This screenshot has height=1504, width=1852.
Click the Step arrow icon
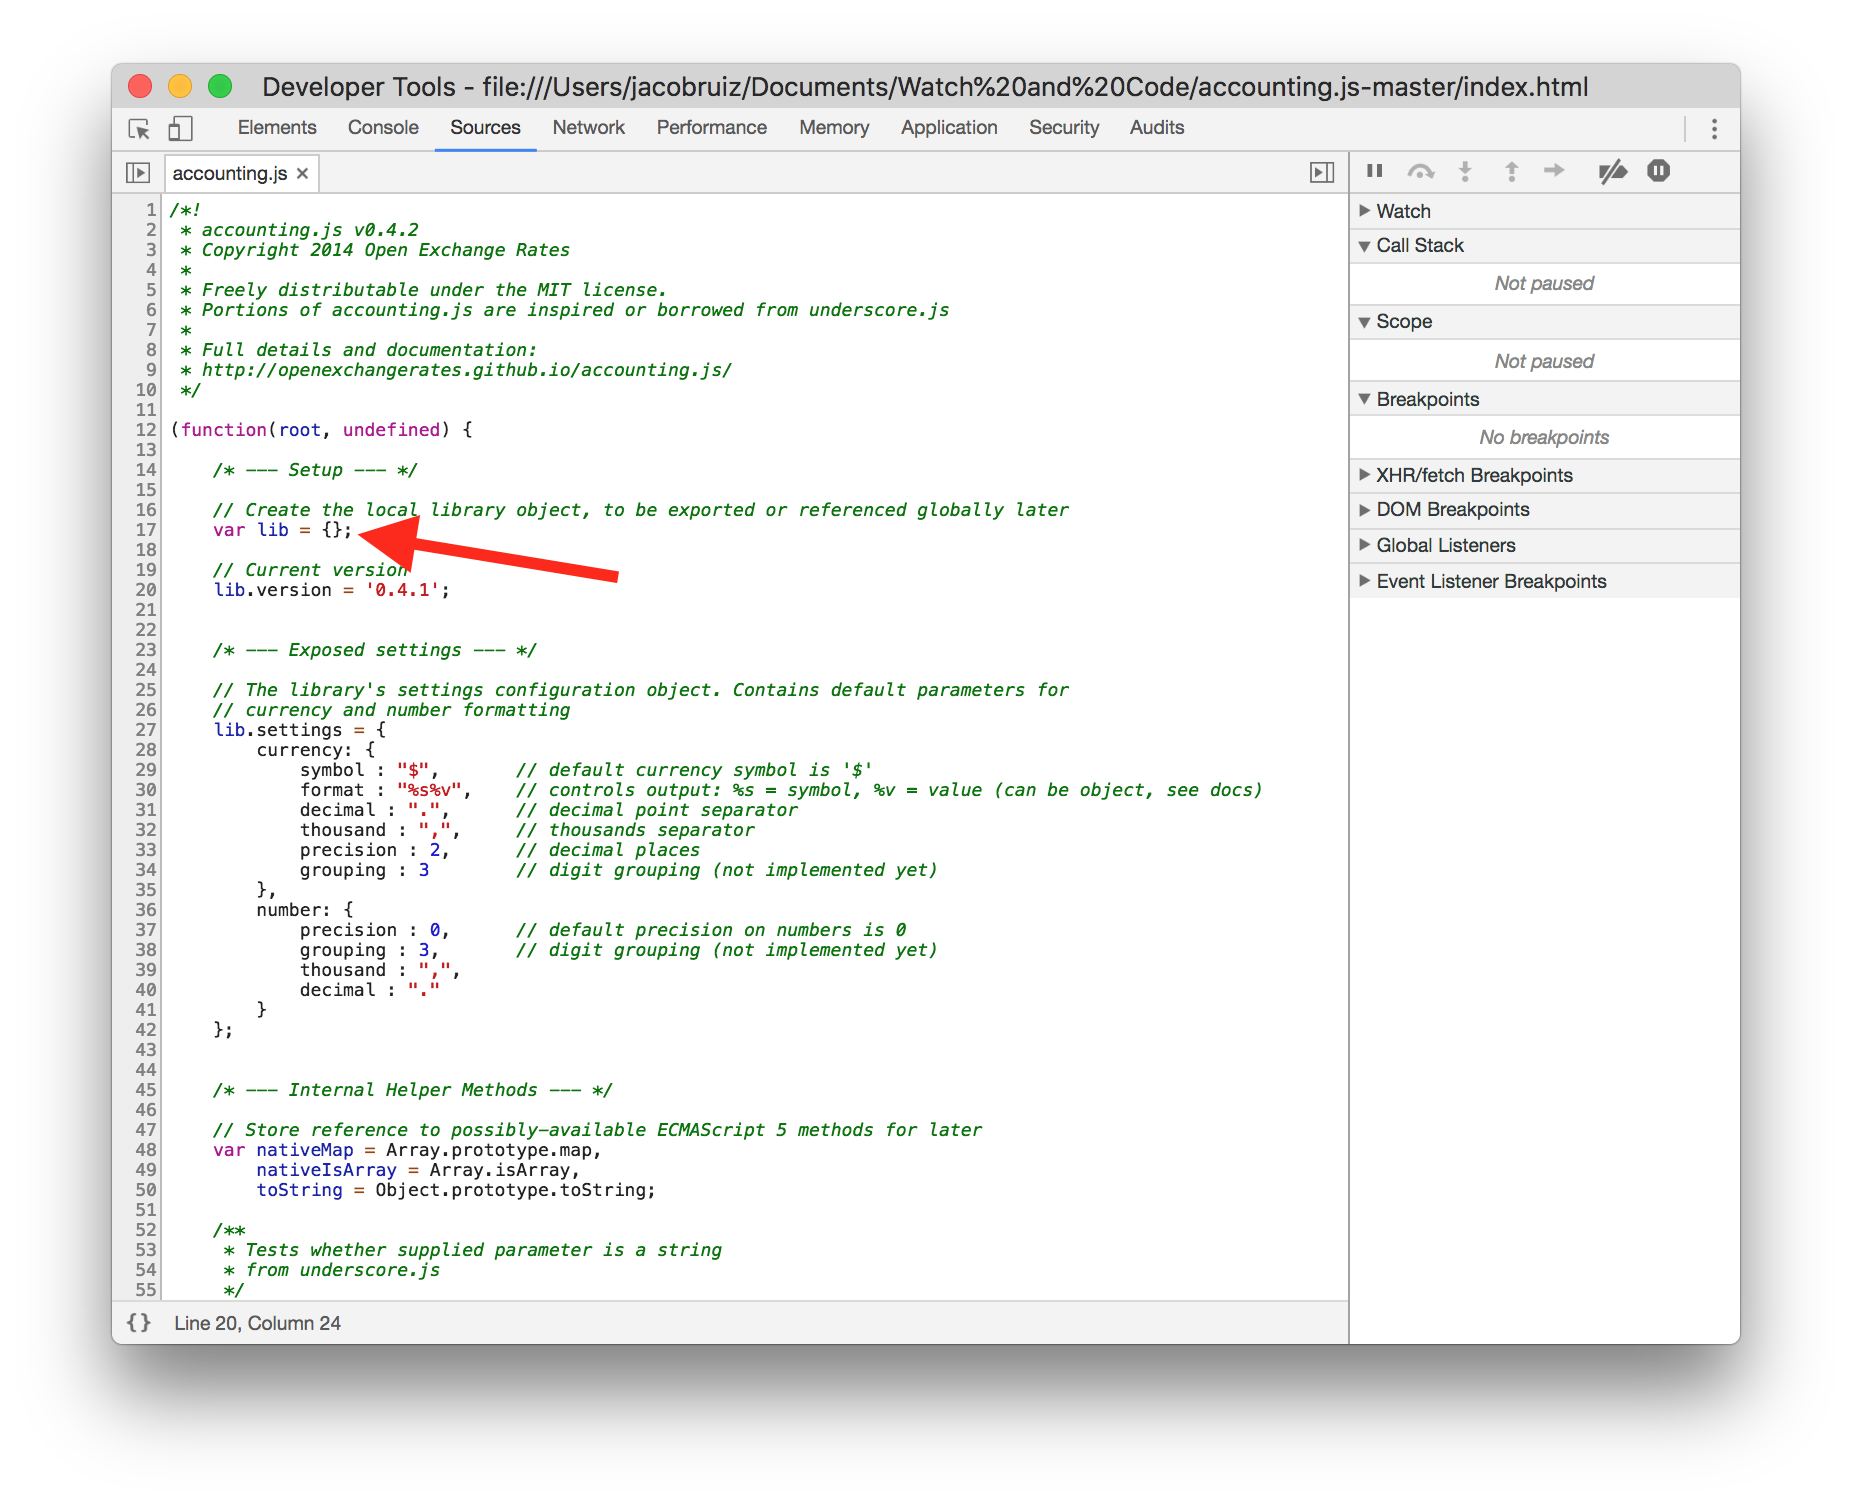tap(1554, 171)
